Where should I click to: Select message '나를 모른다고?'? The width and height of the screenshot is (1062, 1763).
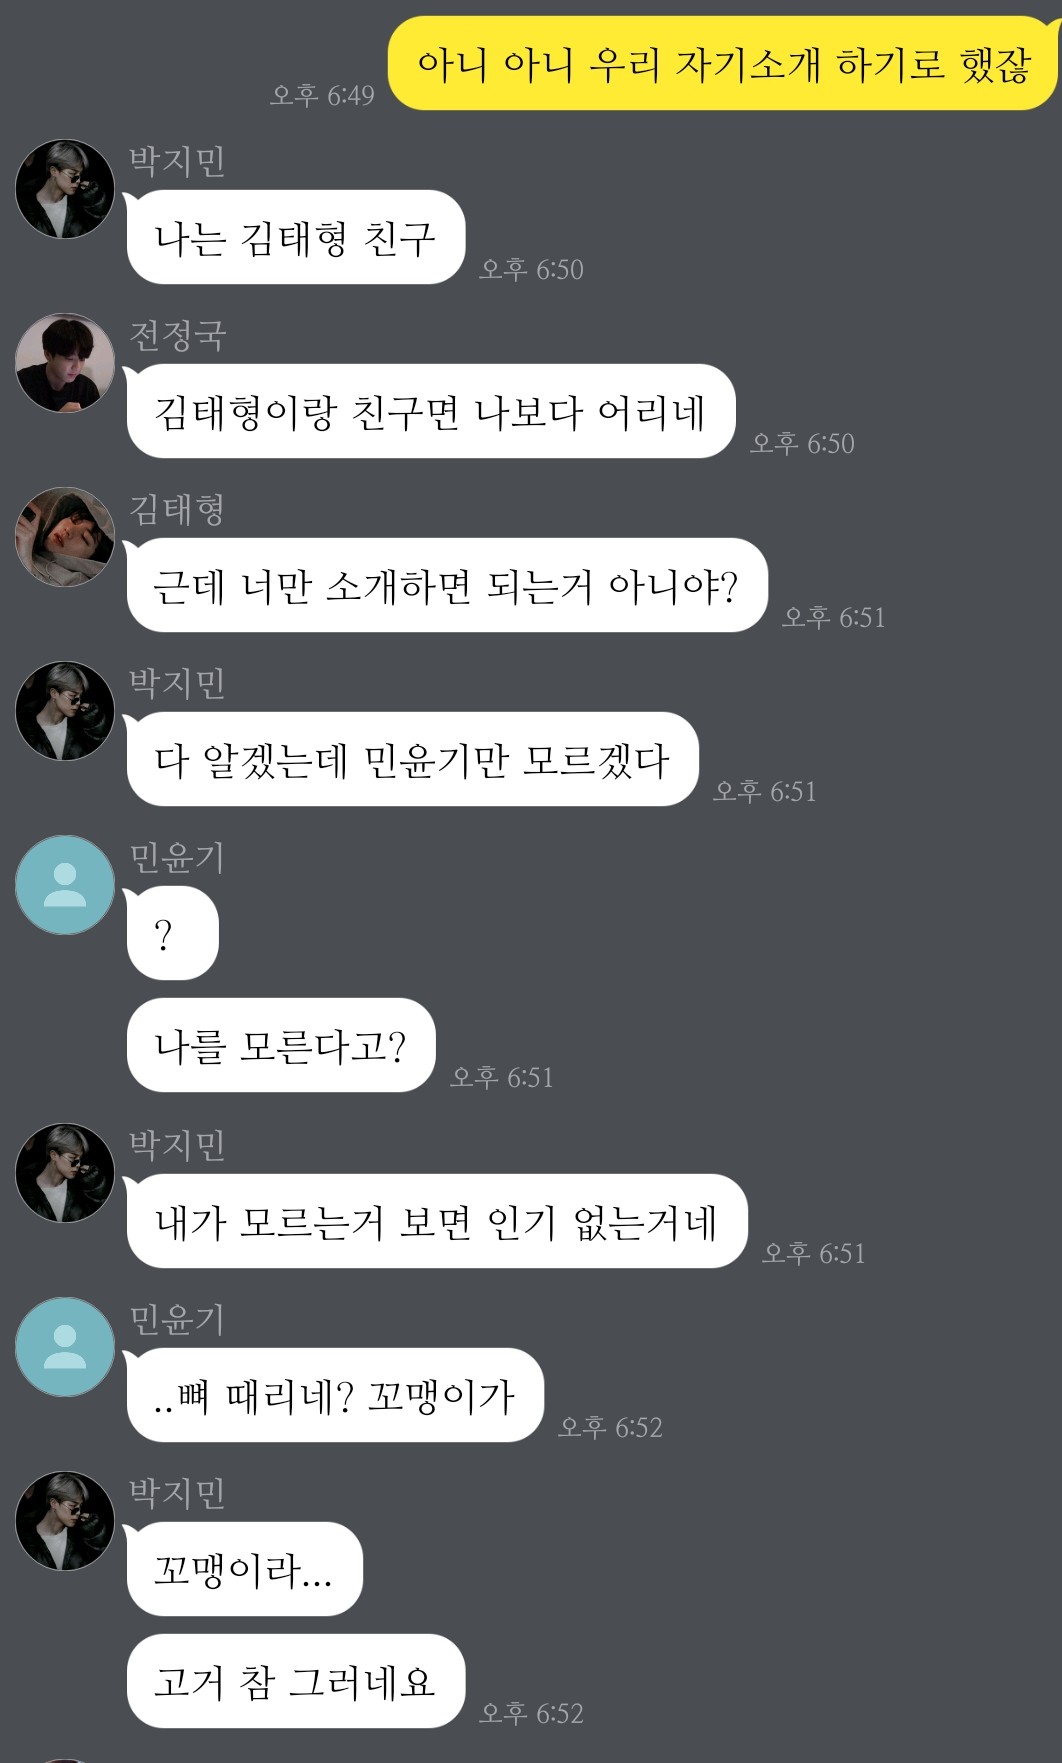[x=281, y=1045]
